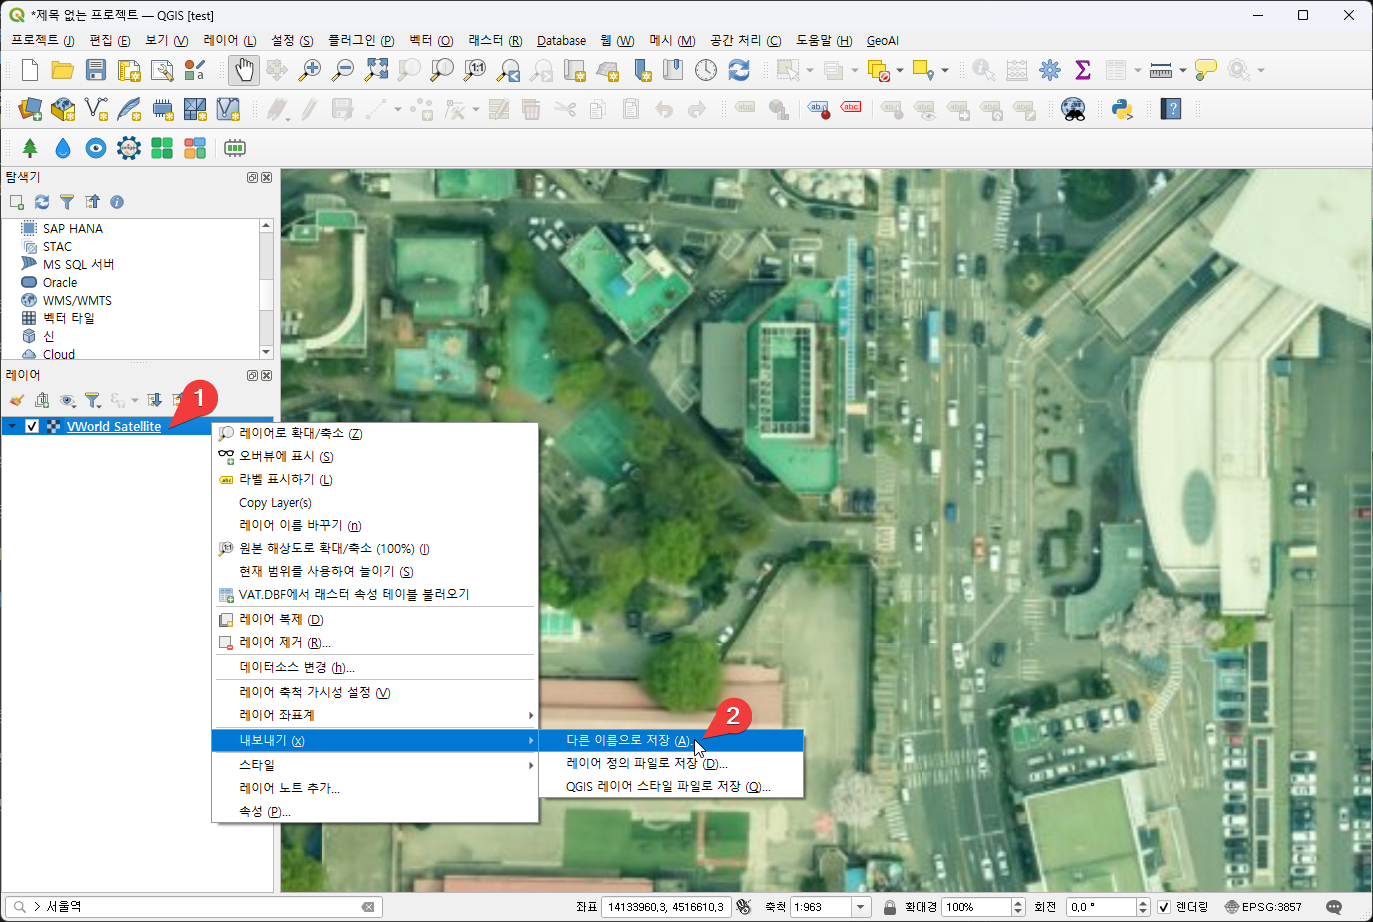
Task: Click the Statistical Summary sigma icon
Action: pos(1082,70)
